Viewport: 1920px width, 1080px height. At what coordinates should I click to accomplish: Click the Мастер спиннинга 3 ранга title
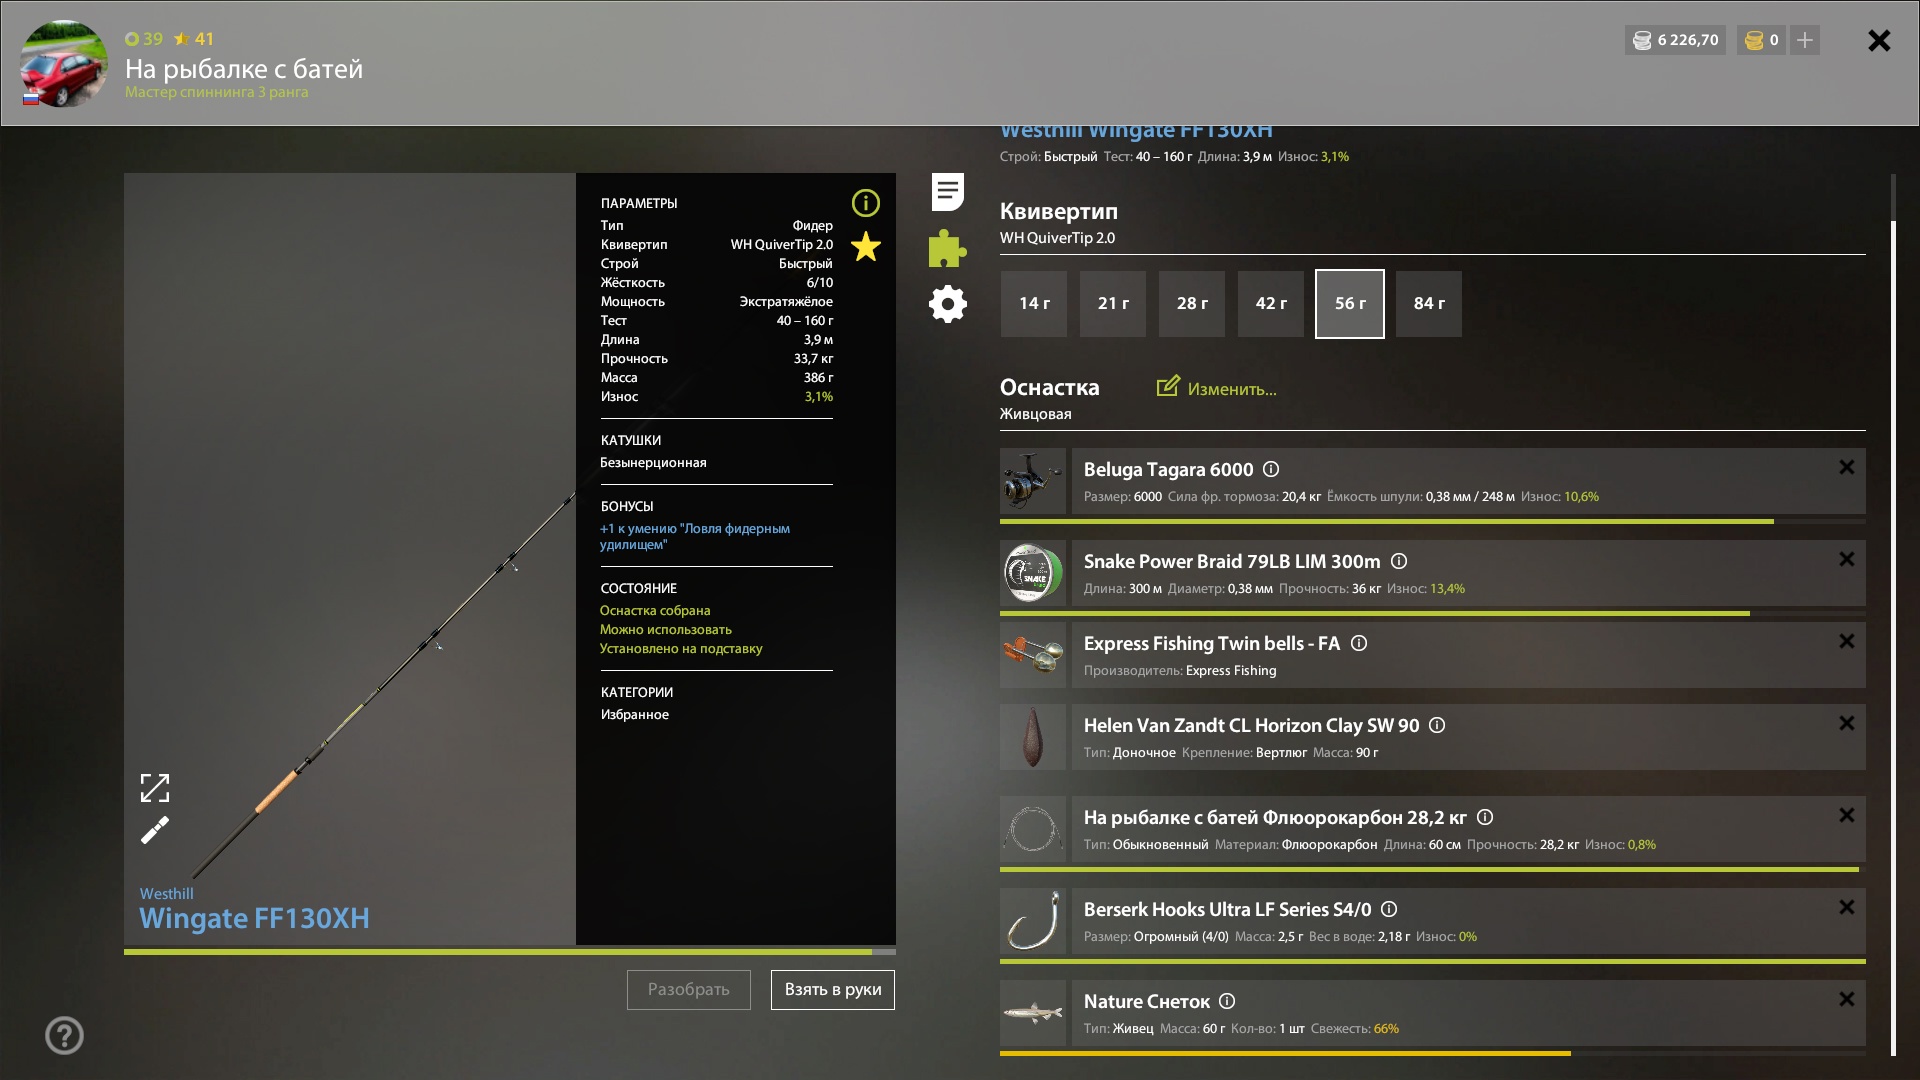coord(217,92)
